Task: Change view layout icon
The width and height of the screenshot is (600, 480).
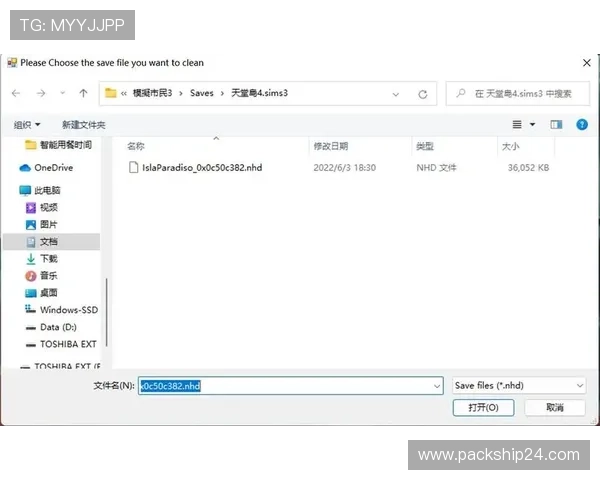Action: pyautogui.click(x=517, y=124)
